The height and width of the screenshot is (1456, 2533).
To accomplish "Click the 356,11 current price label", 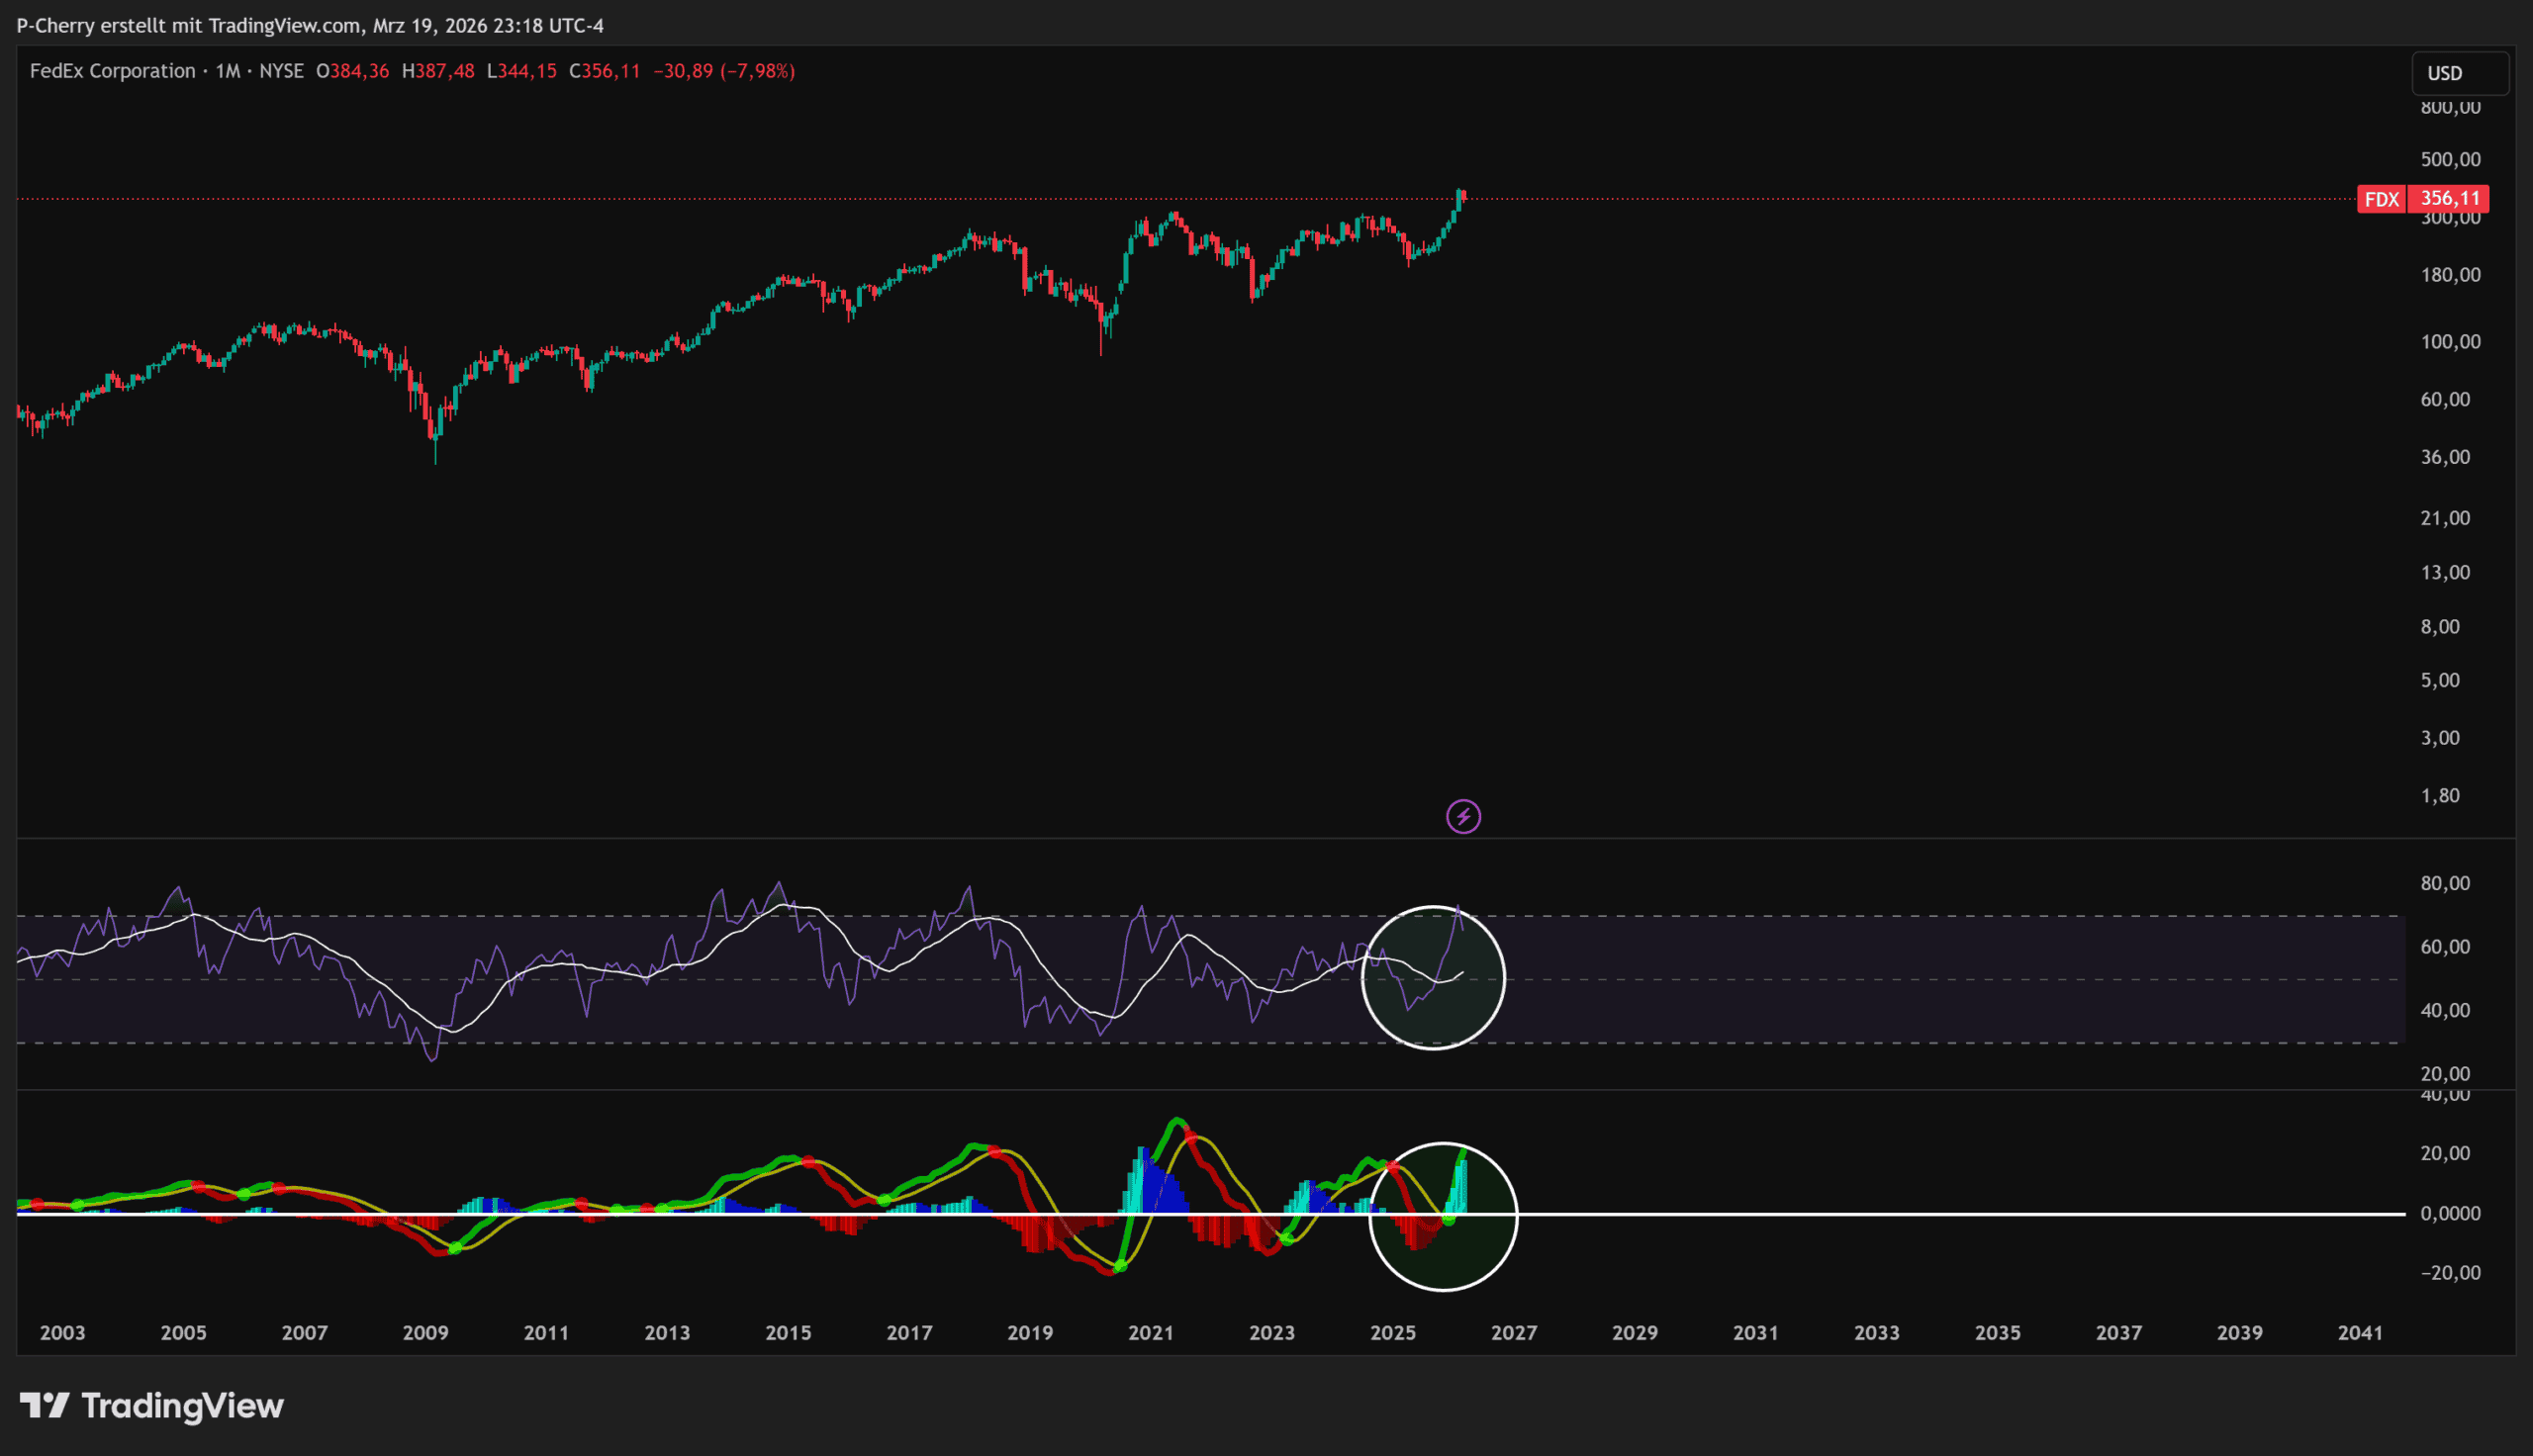I will coord(2449,199).
